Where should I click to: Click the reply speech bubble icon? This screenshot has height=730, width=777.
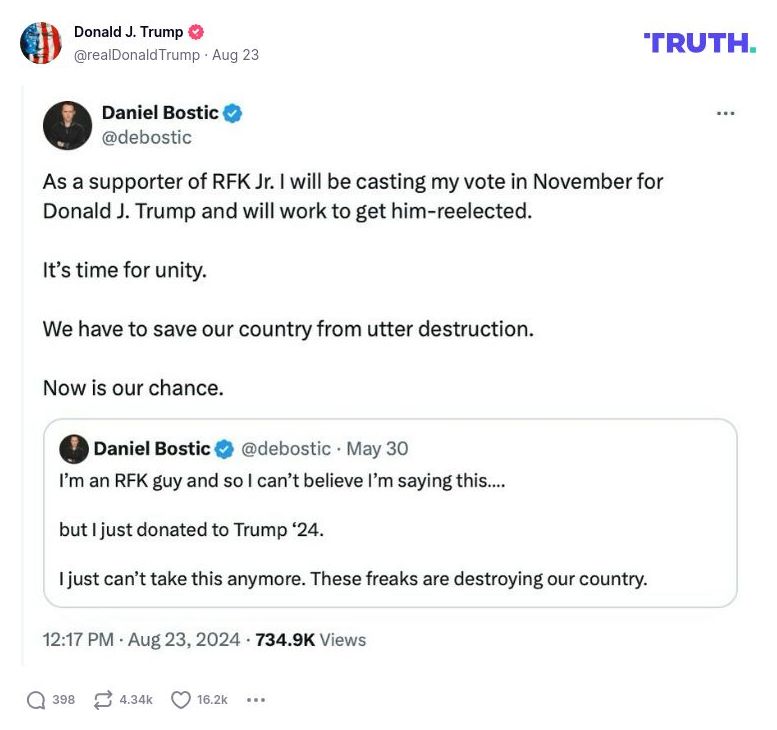[36, 700]
